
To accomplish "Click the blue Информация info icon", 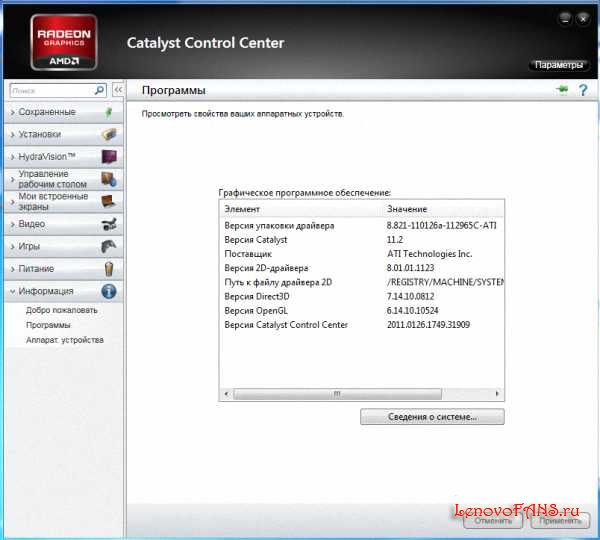I will (109, 291).
